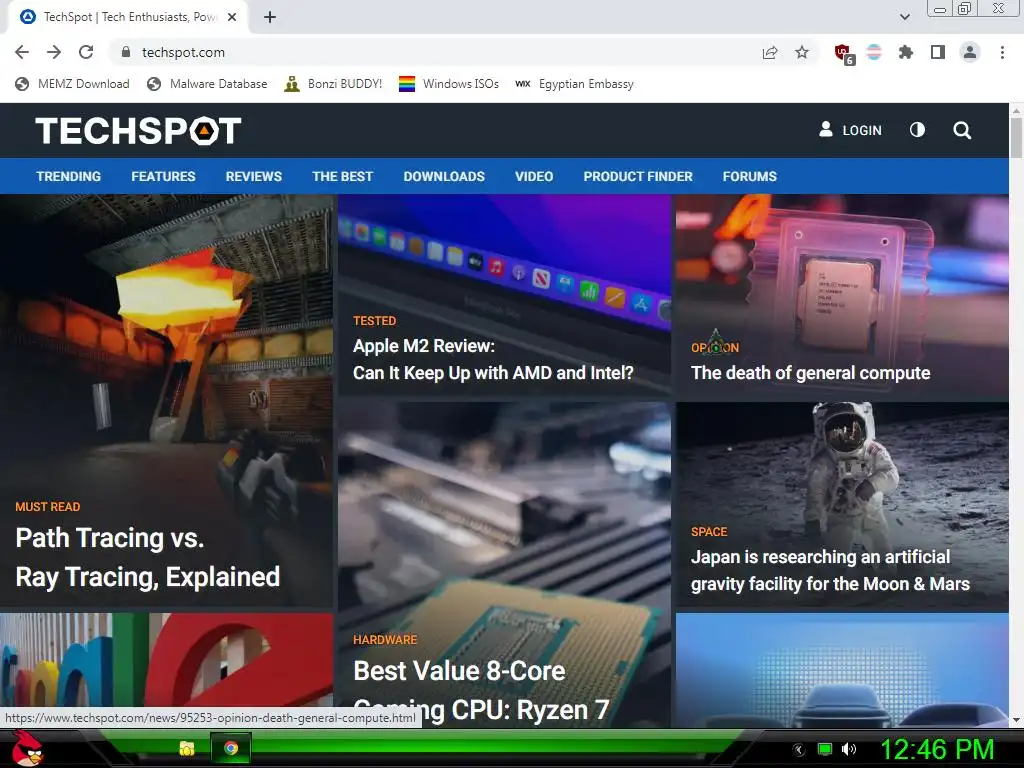Open the Extensions puzzle menu
The width and height of the screenshot is (1024, 768).
coord(906,52)
